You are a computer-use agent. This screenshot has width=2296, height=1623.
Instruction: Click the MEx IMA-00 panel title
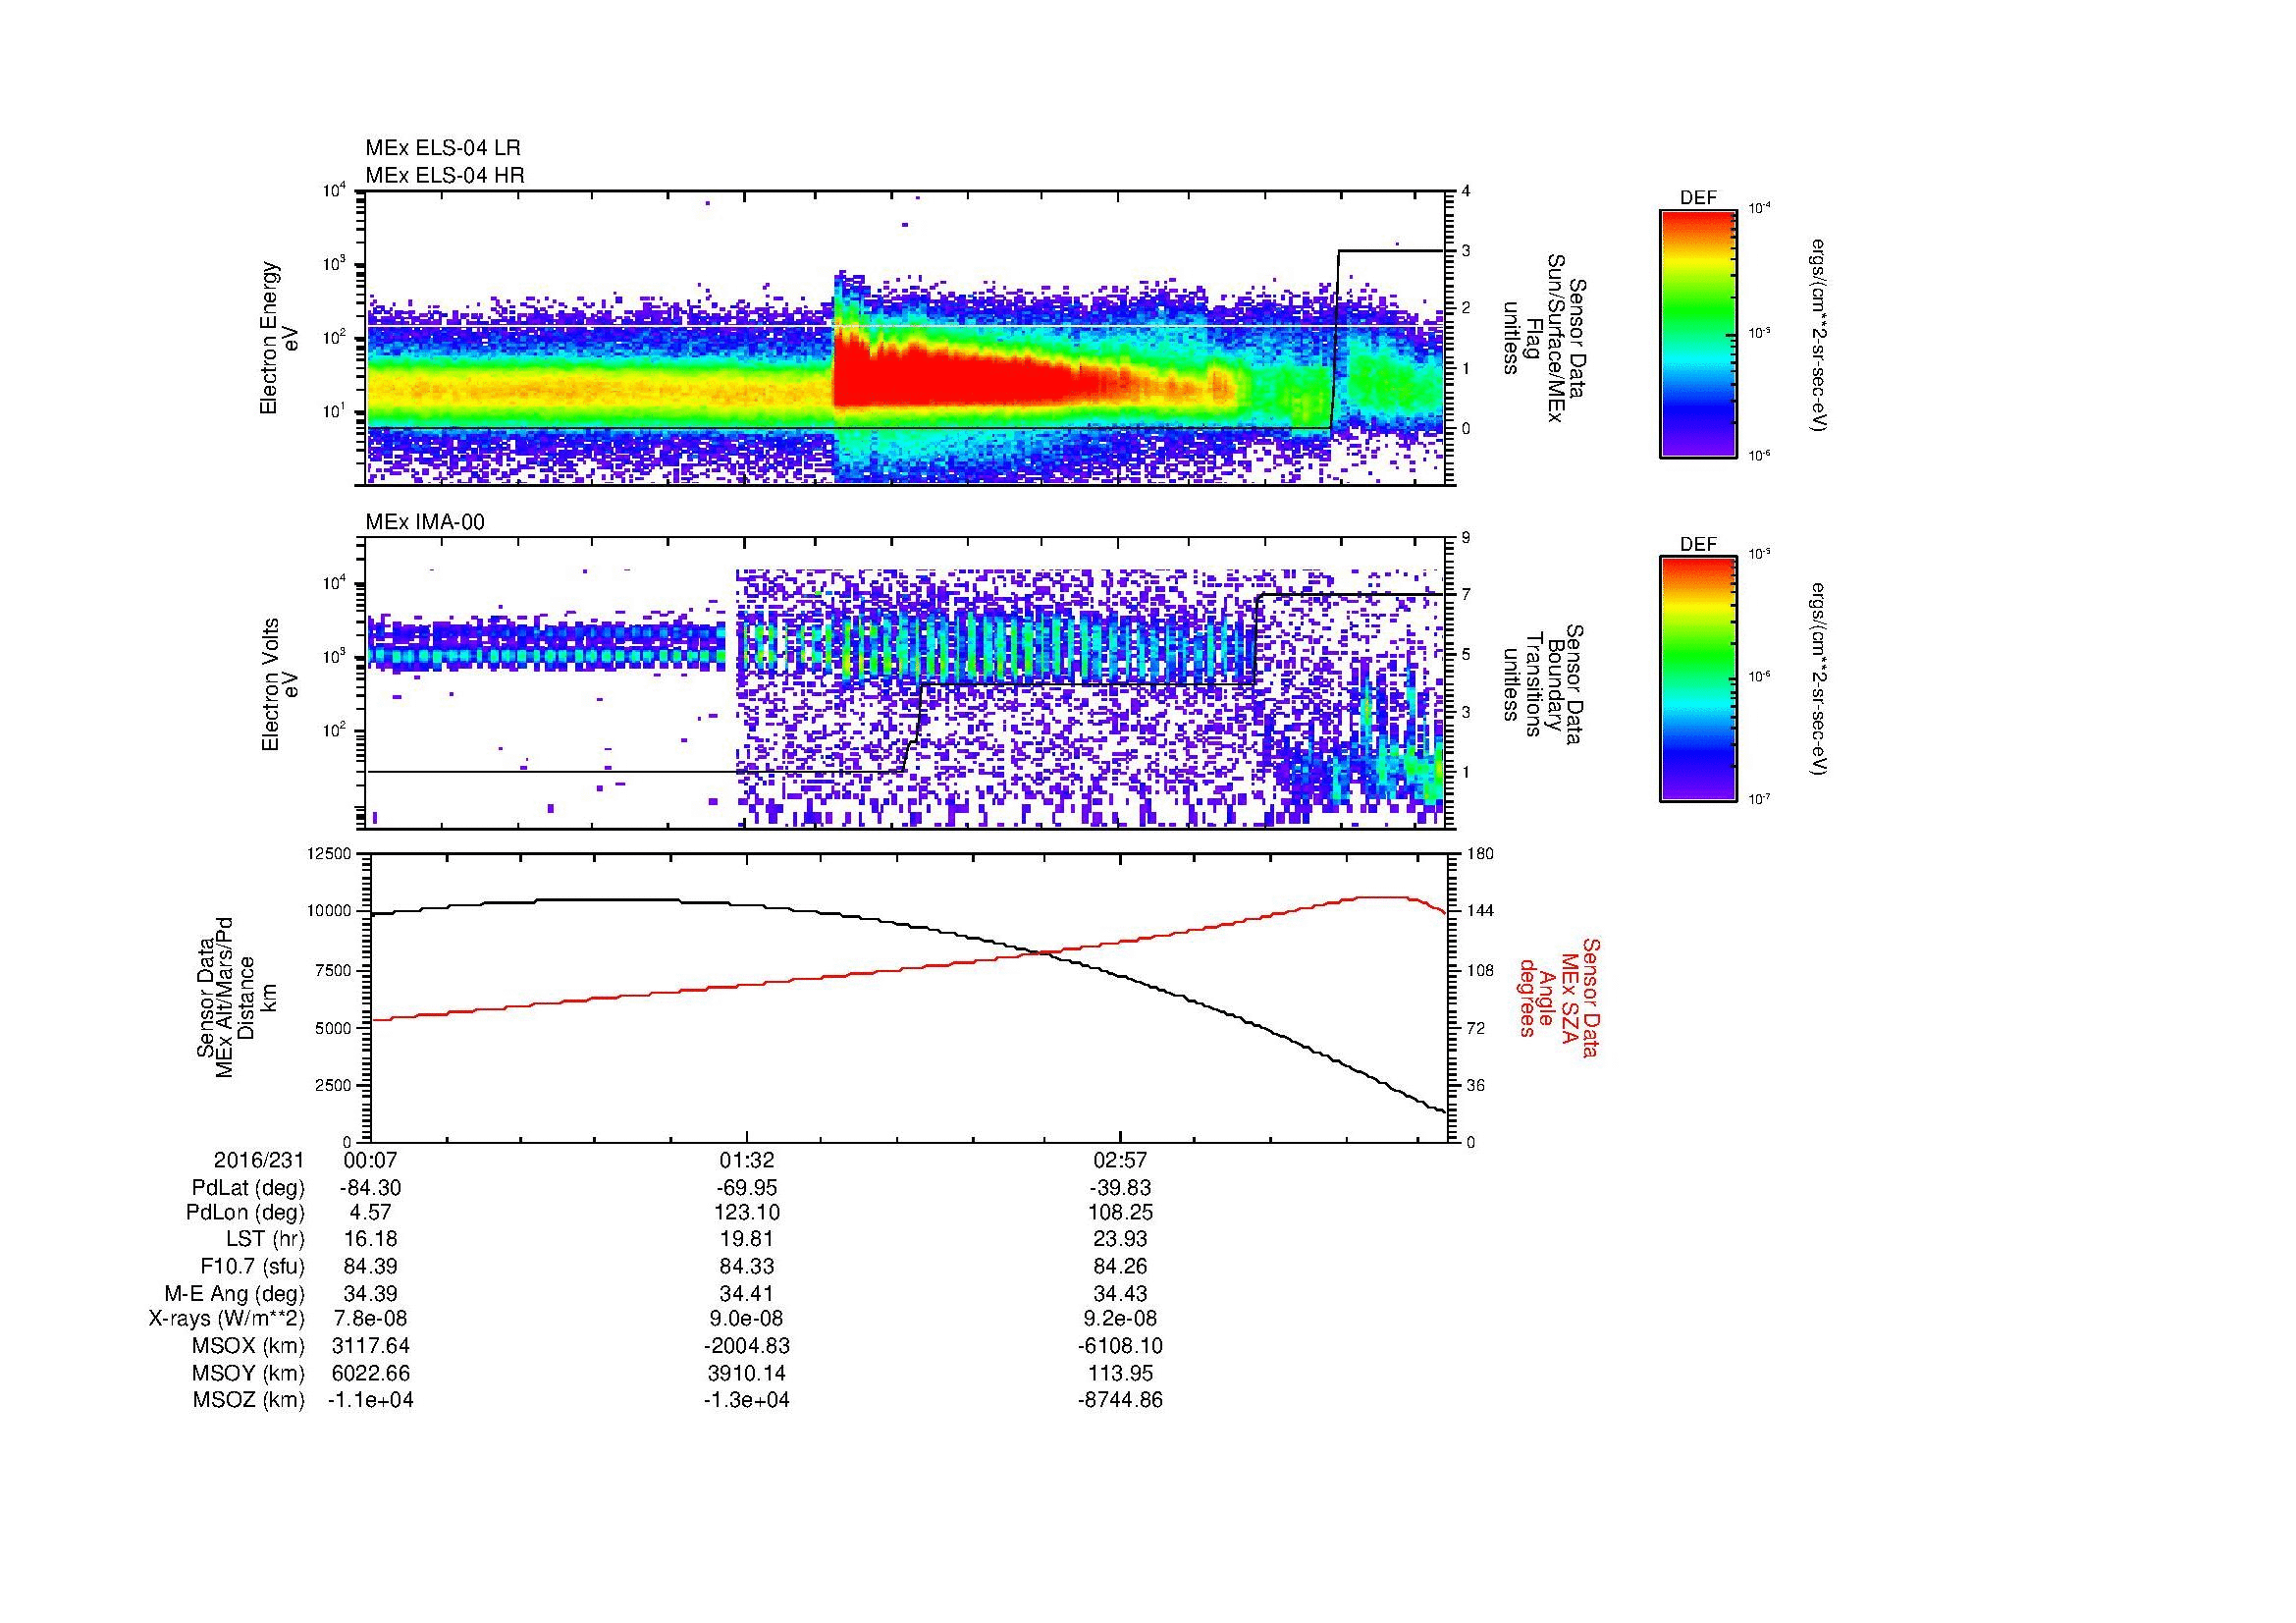pos(425,522)
